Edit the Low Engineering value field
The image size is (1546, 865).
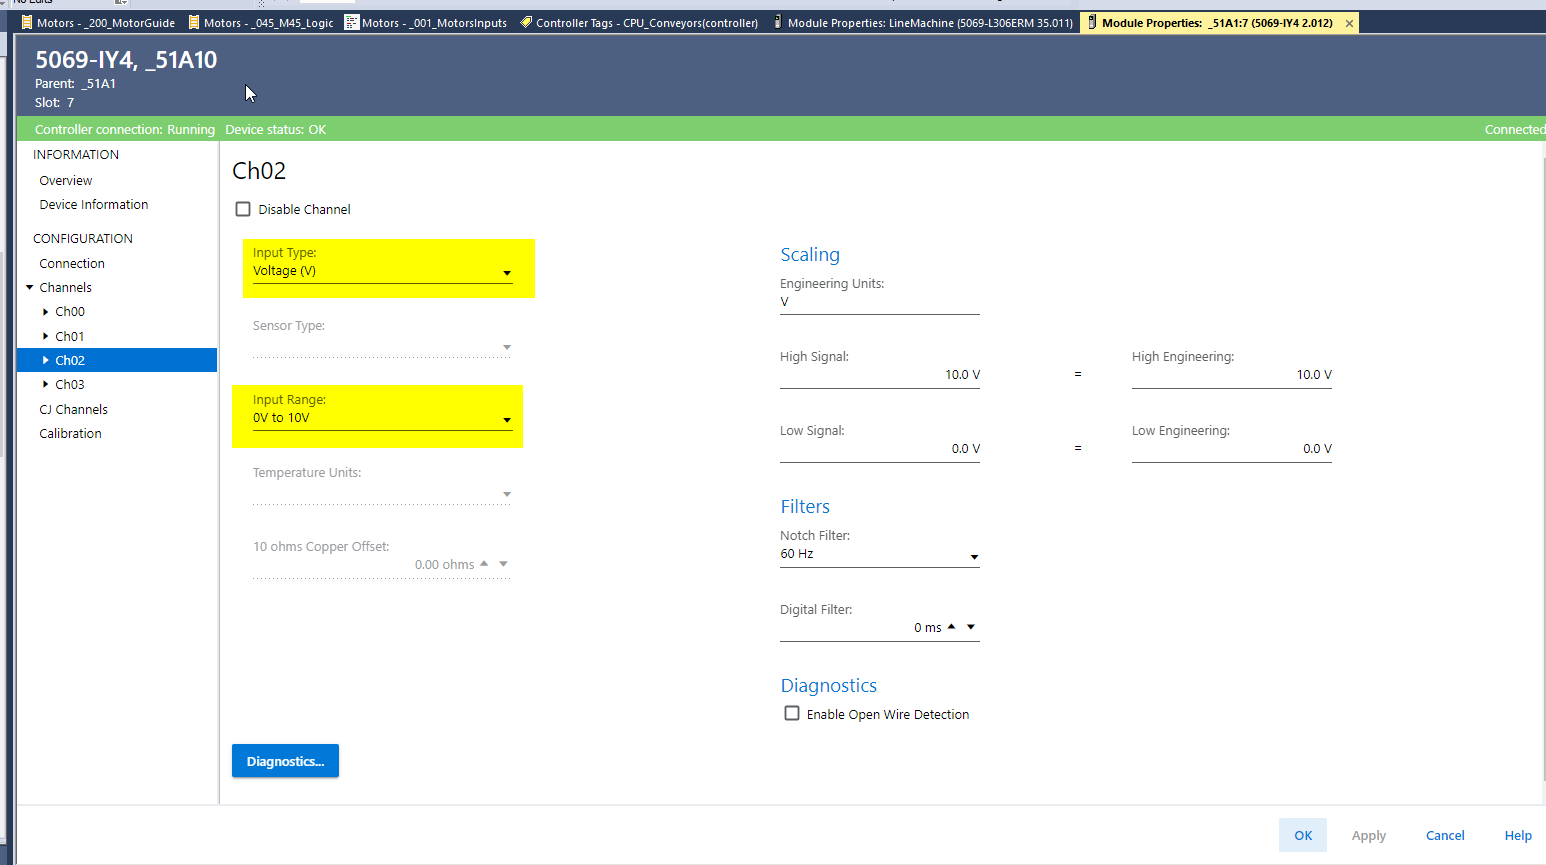1232,450
